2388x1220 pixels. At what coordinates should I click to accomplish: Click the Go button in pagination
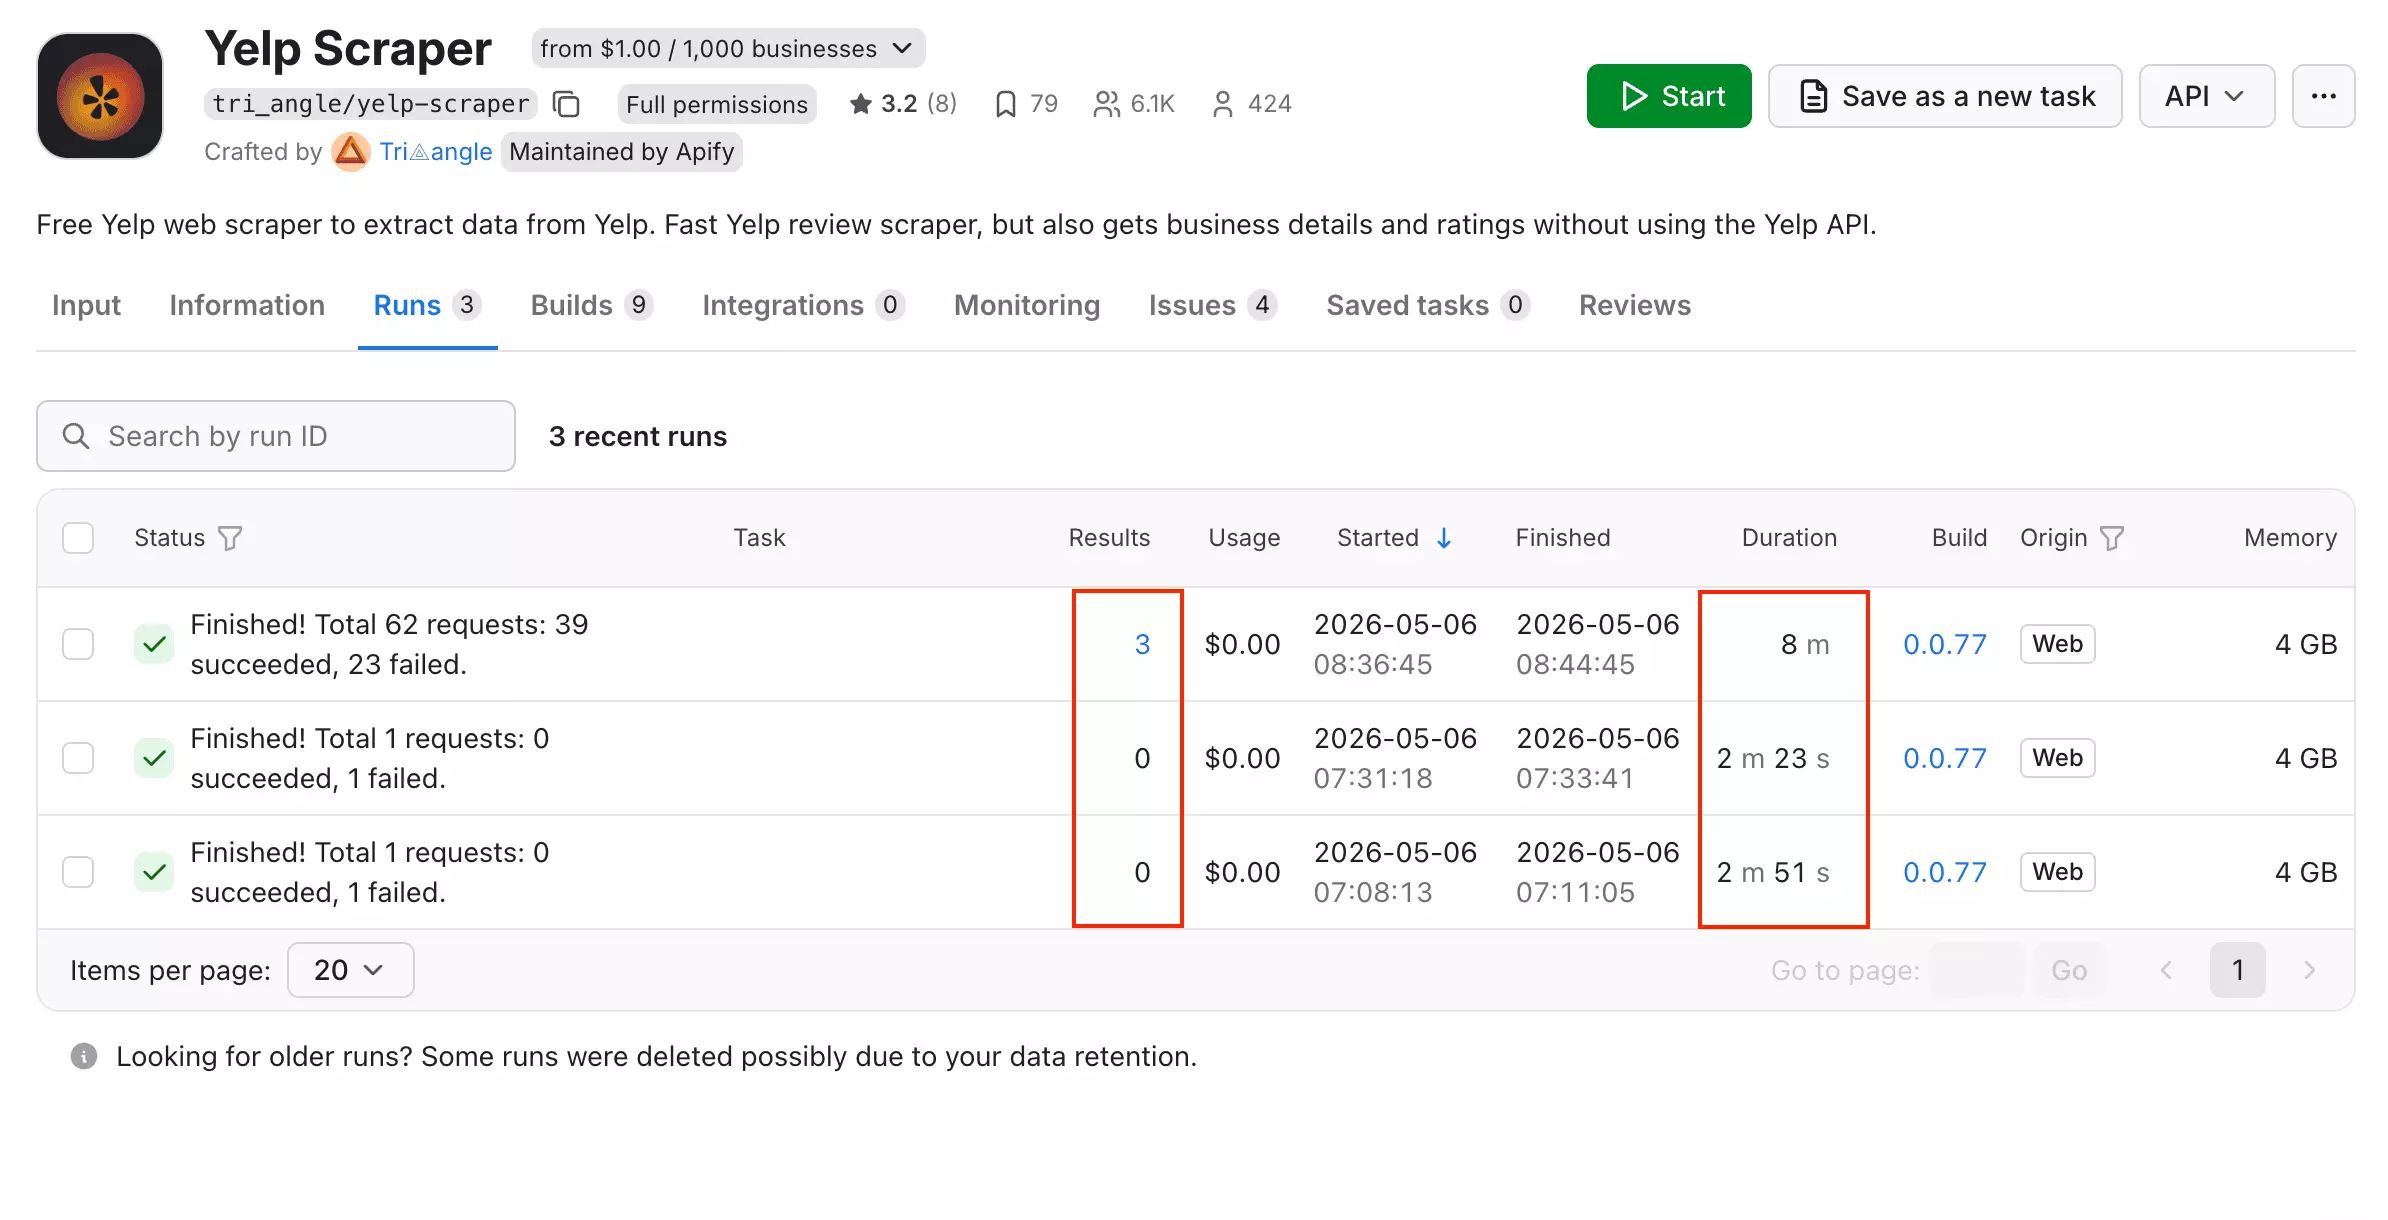(2069, 970)
